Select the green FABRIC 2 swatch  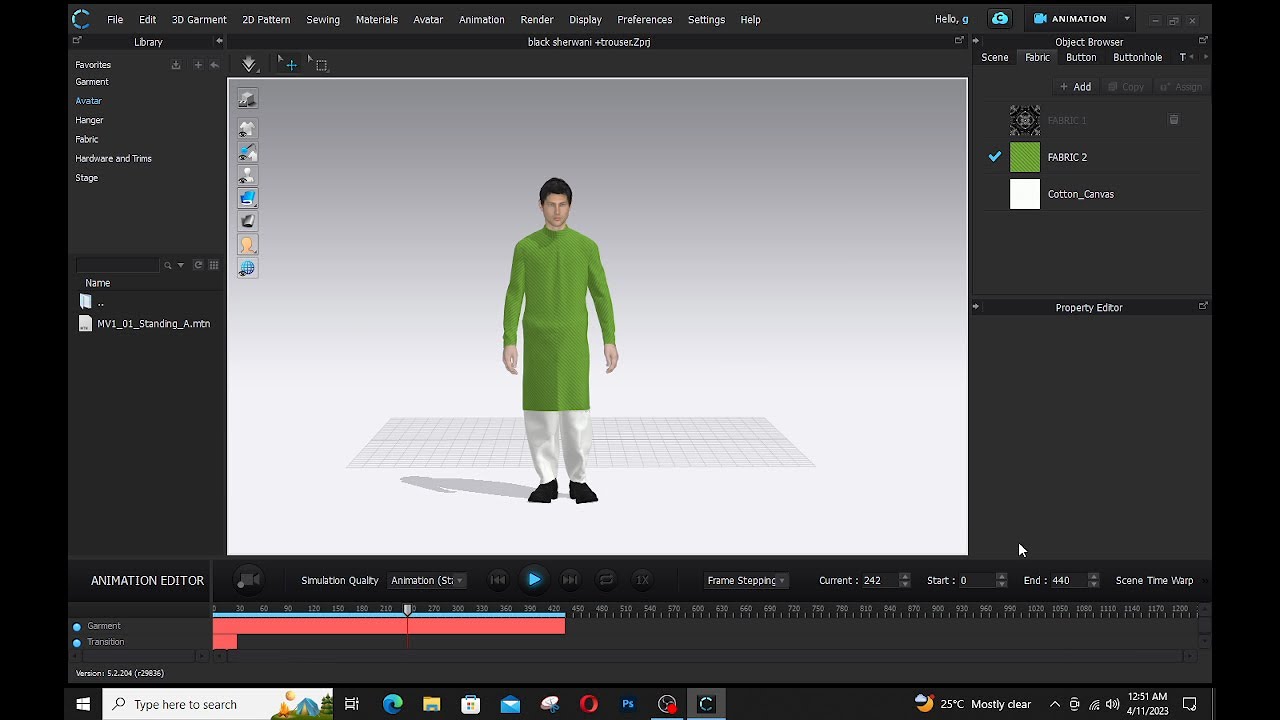[1025, 157]
